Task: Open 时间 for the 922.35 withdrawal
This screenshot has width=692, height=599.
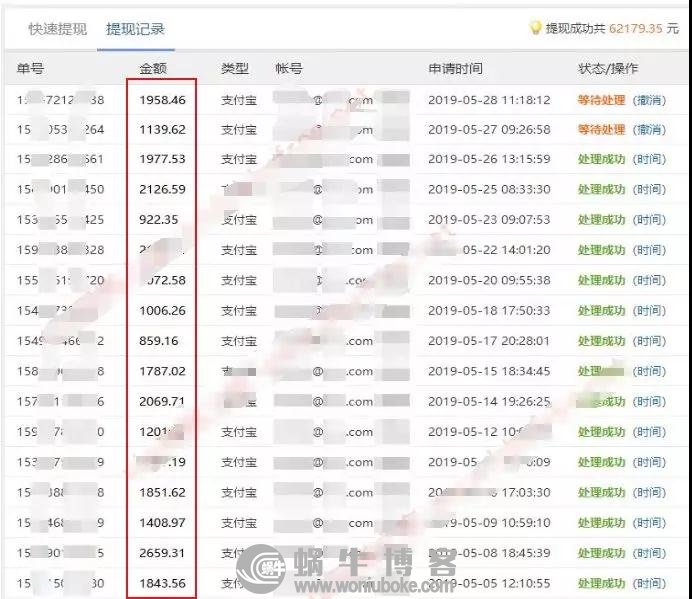Action: pos(649,220)
